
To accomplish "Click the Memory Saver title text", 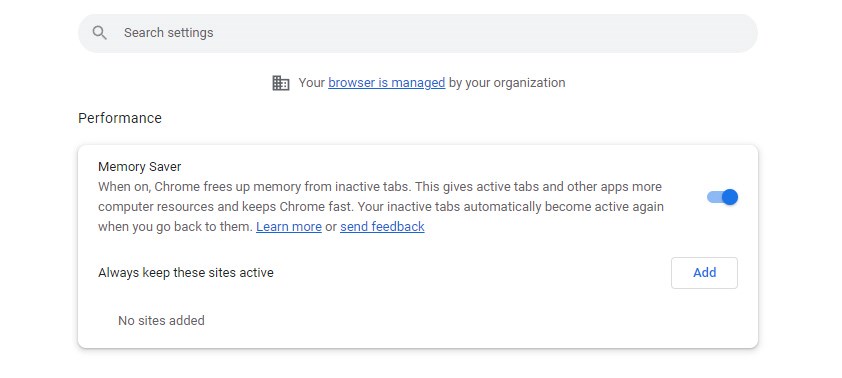I will click(140, 167).
